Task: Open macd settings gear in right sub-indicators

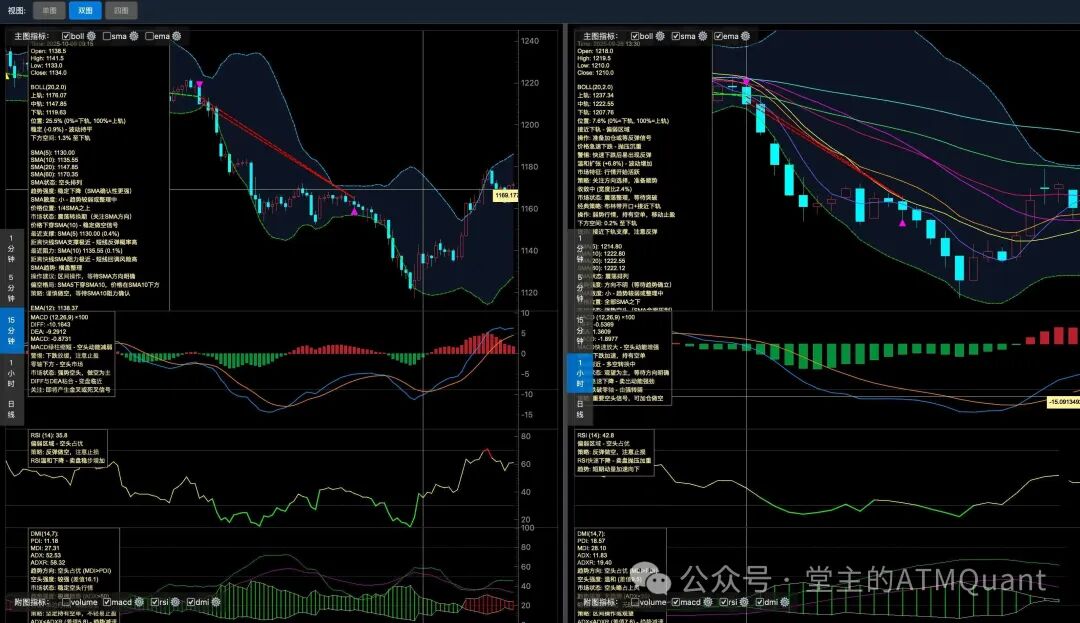Action: [x=707, y=602]
